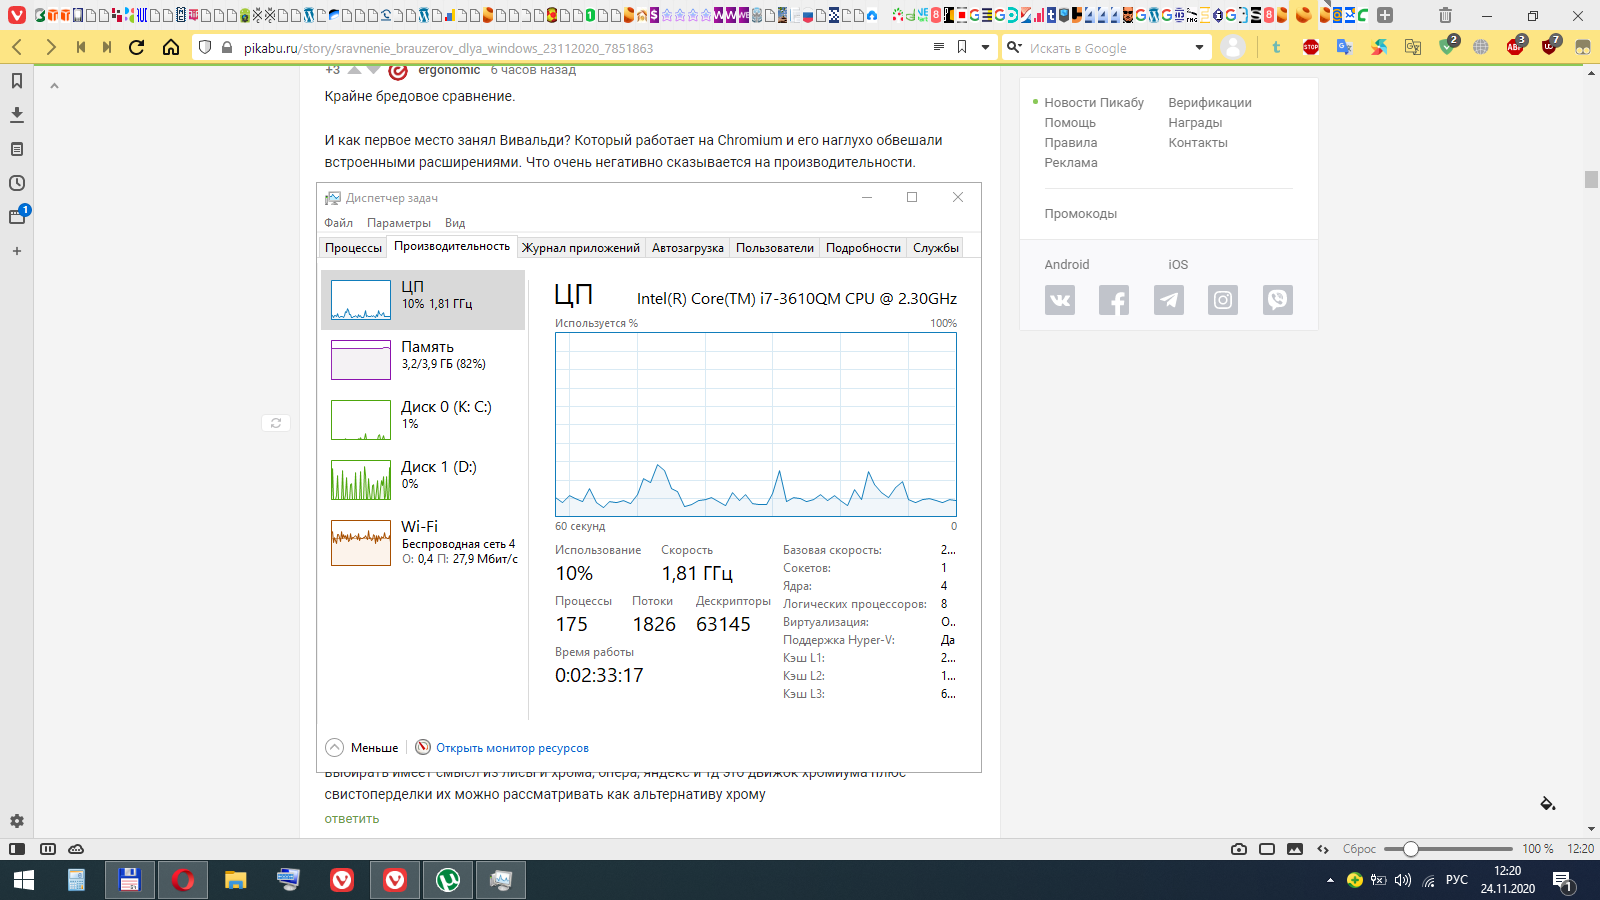Viewport: 1600px width, 900px height.
Task: Expand search field history dropdown
Action: (1199, 47)
